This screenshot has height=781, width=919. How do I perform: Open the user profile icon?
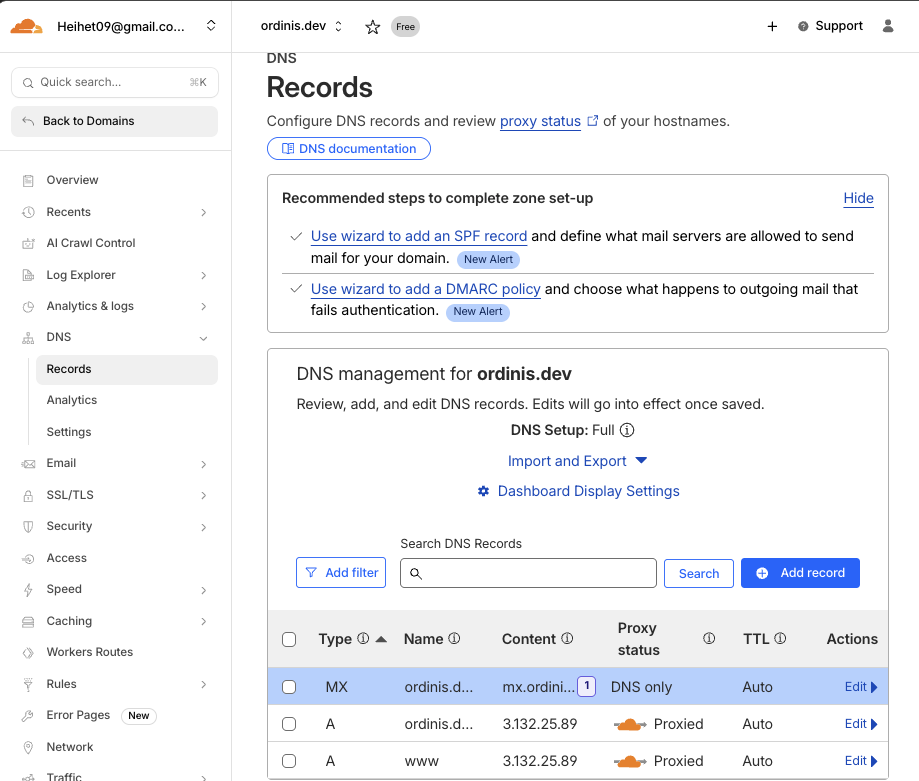(888, 27)
